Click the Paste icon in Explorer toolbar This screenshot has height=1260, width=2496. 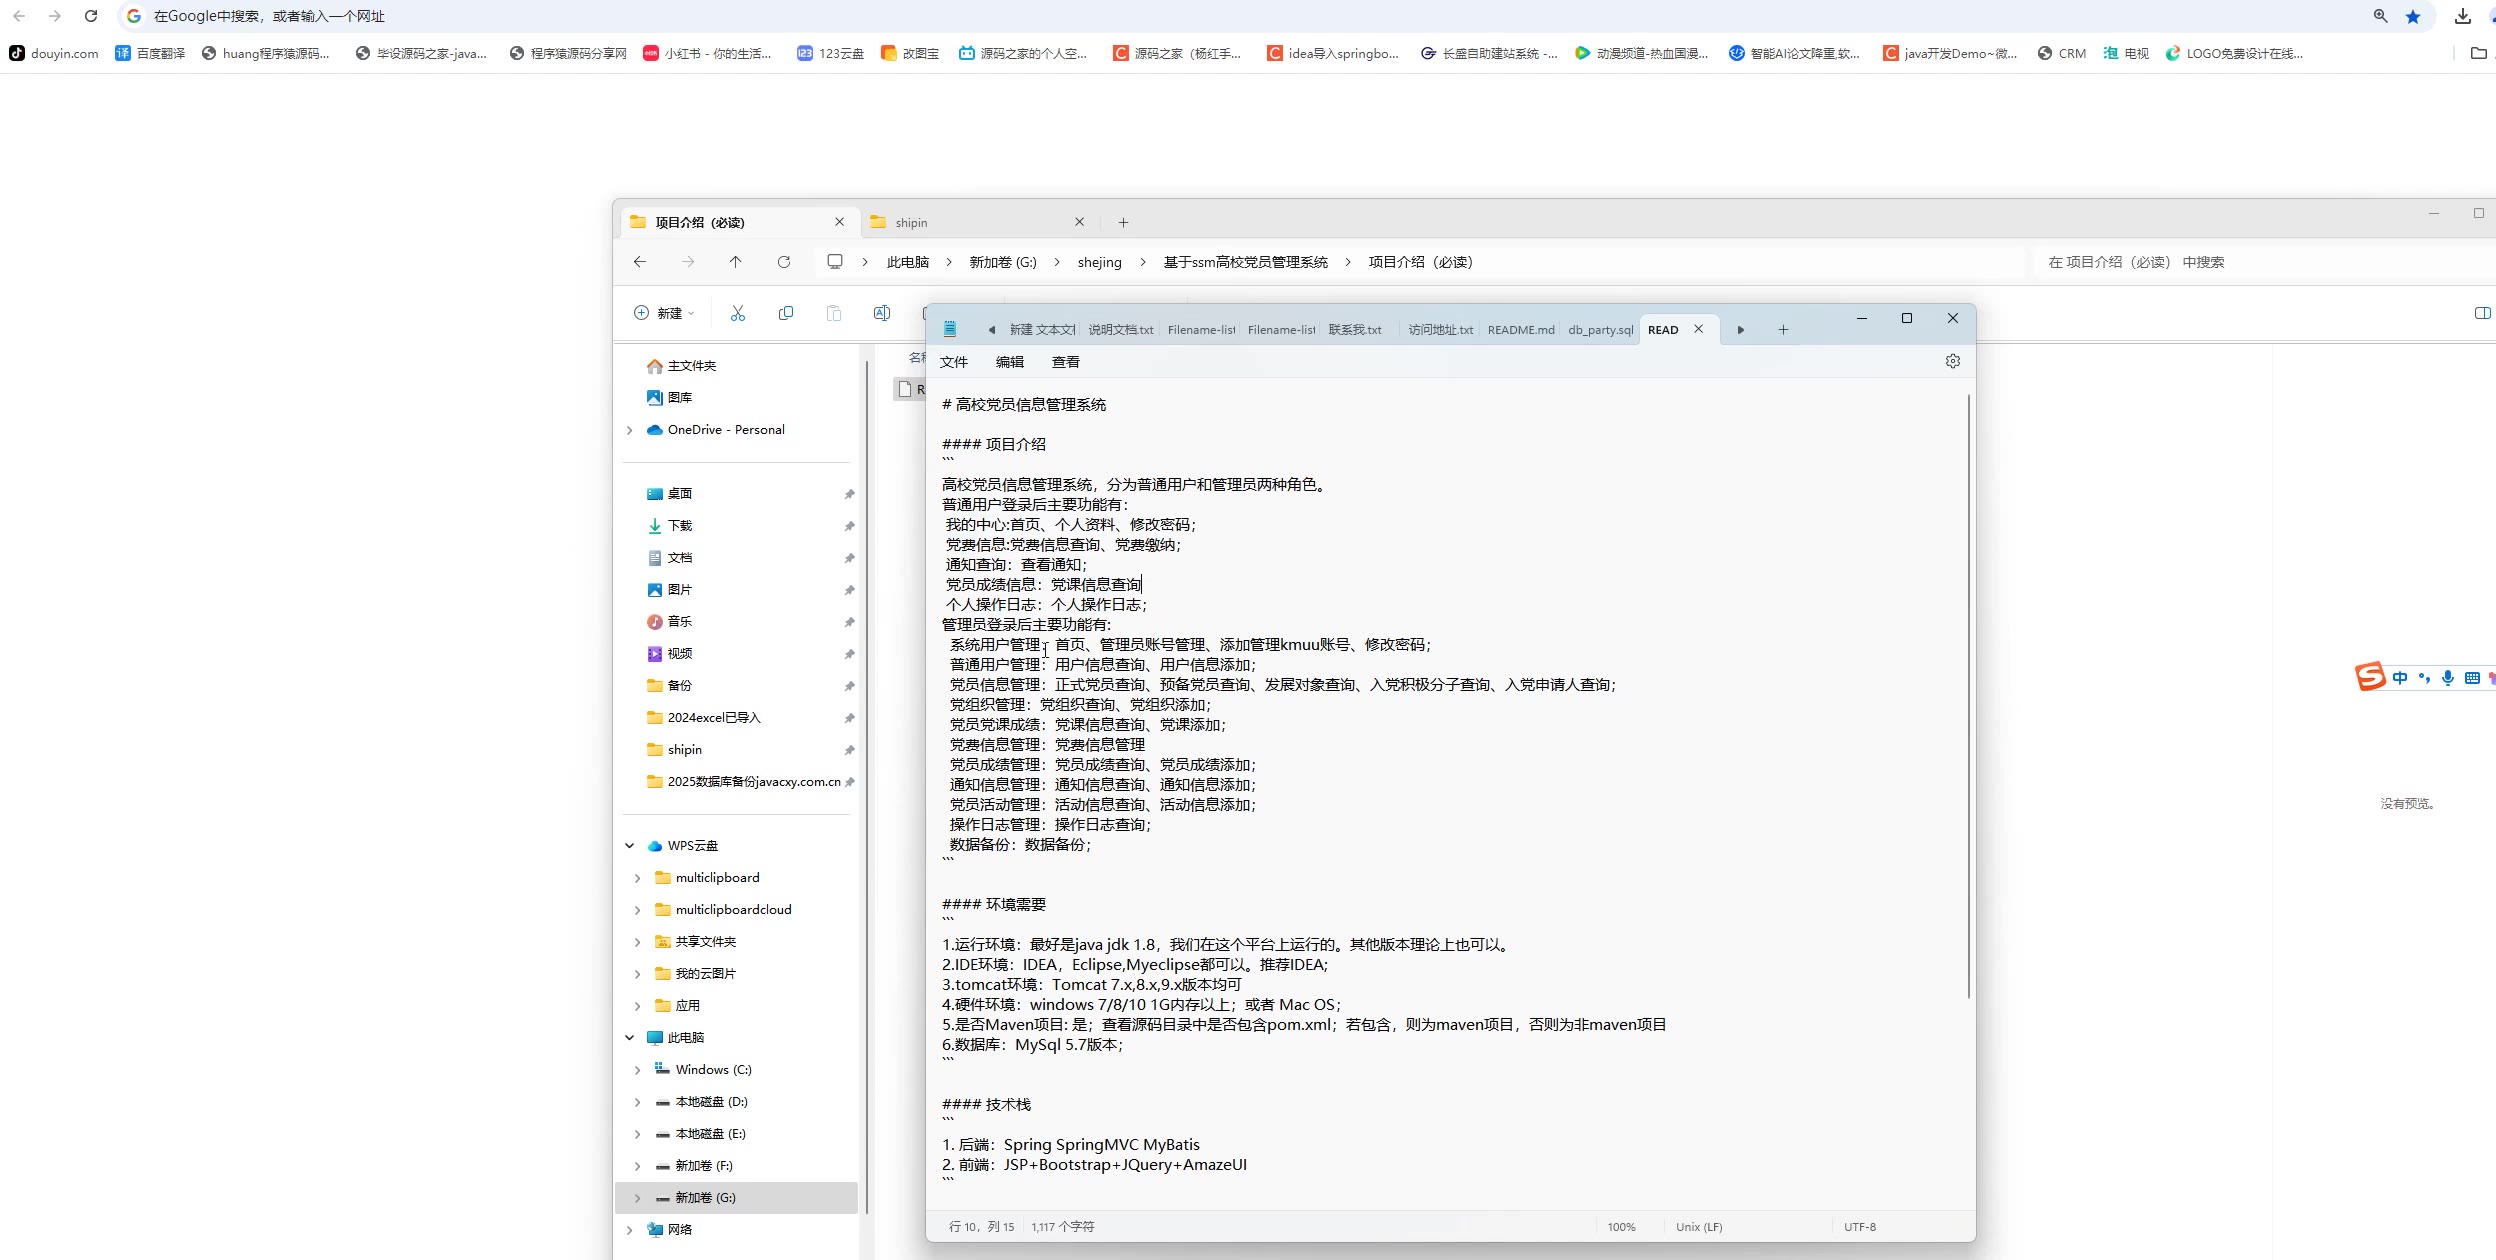(x=834, y=313)
